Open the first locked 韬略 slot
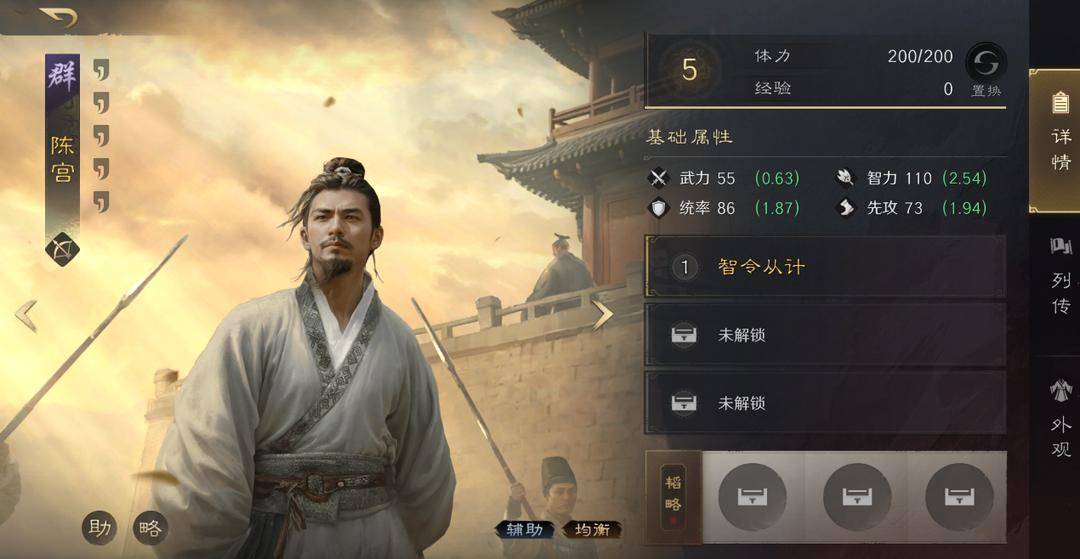1080x559 pixels. pos(752,496)
